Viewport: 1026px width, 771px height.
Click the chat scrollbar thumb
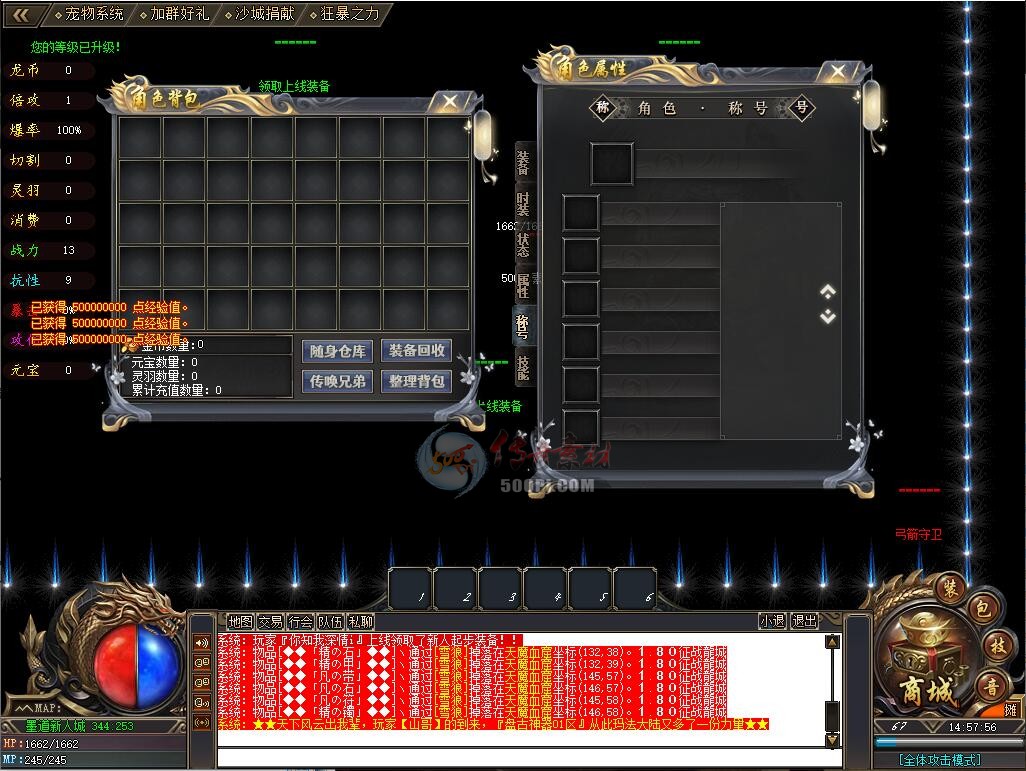[832, 716]
